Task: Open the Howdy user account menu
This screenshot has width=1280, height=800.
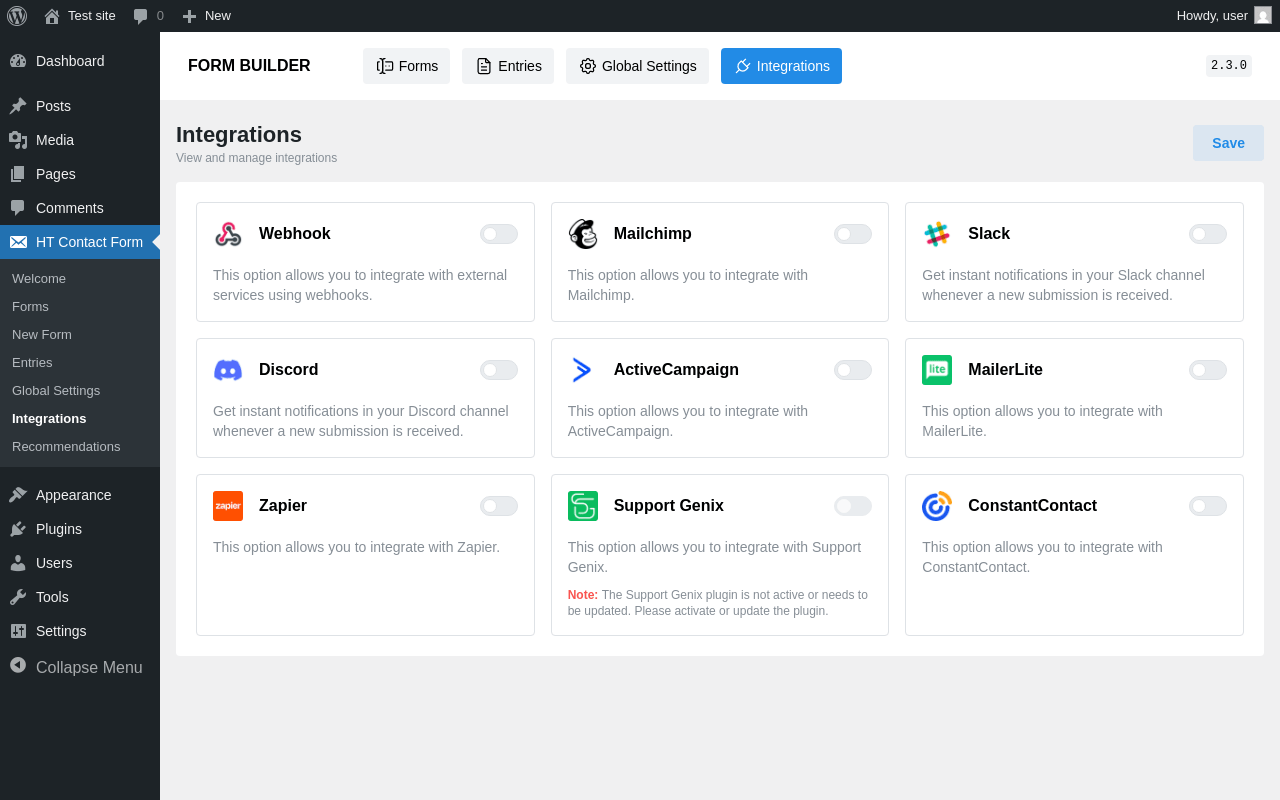Action: [x=1222, y=15]
